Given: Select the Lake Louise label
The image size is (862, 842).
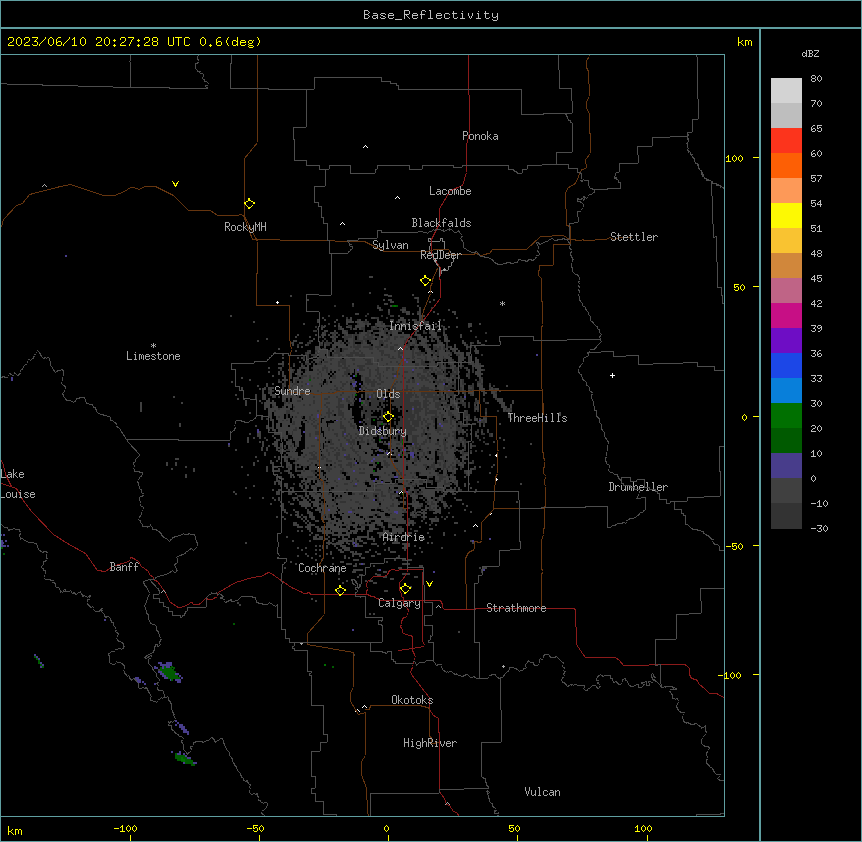Looking at the screenshot, I should pos(18,484).
